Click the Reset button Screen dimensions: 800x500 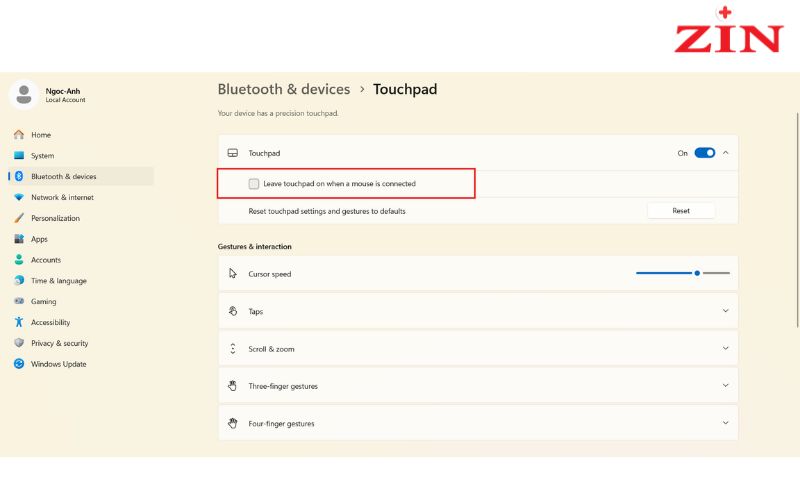tap(681, 211)
